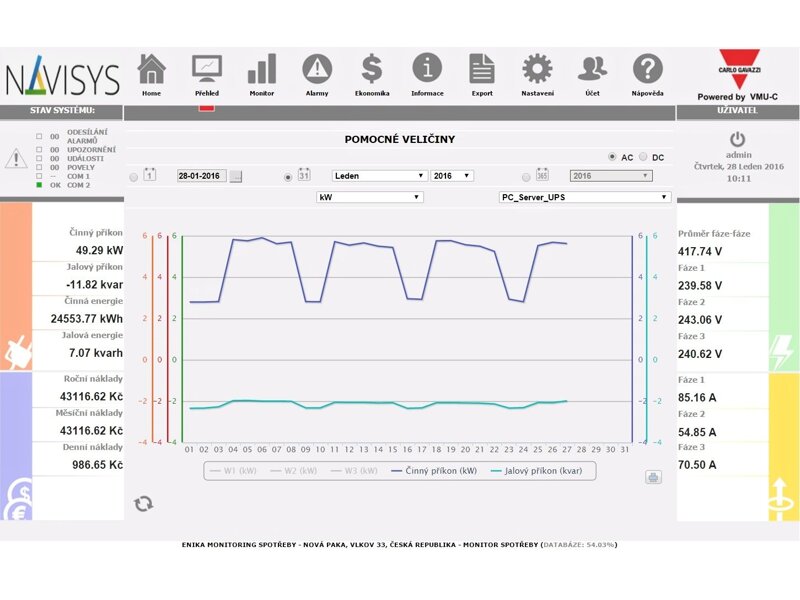Open the PC_Server_UPS device dropdown

tap(584, 198)
